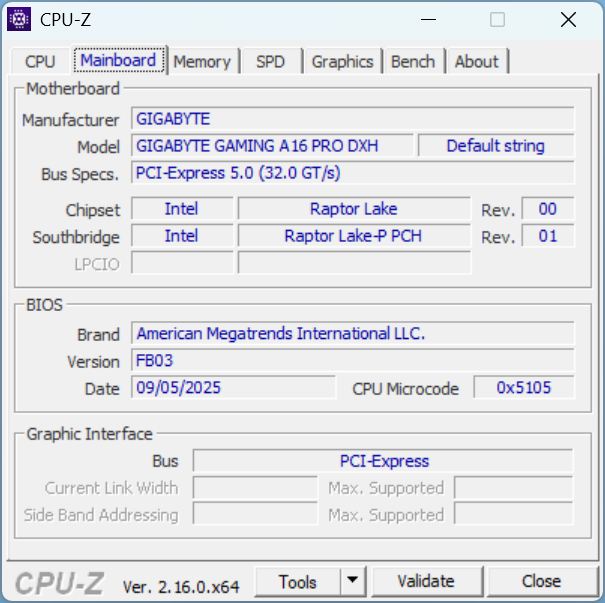
Task: Open the About tab
Action: click(476, 62)
